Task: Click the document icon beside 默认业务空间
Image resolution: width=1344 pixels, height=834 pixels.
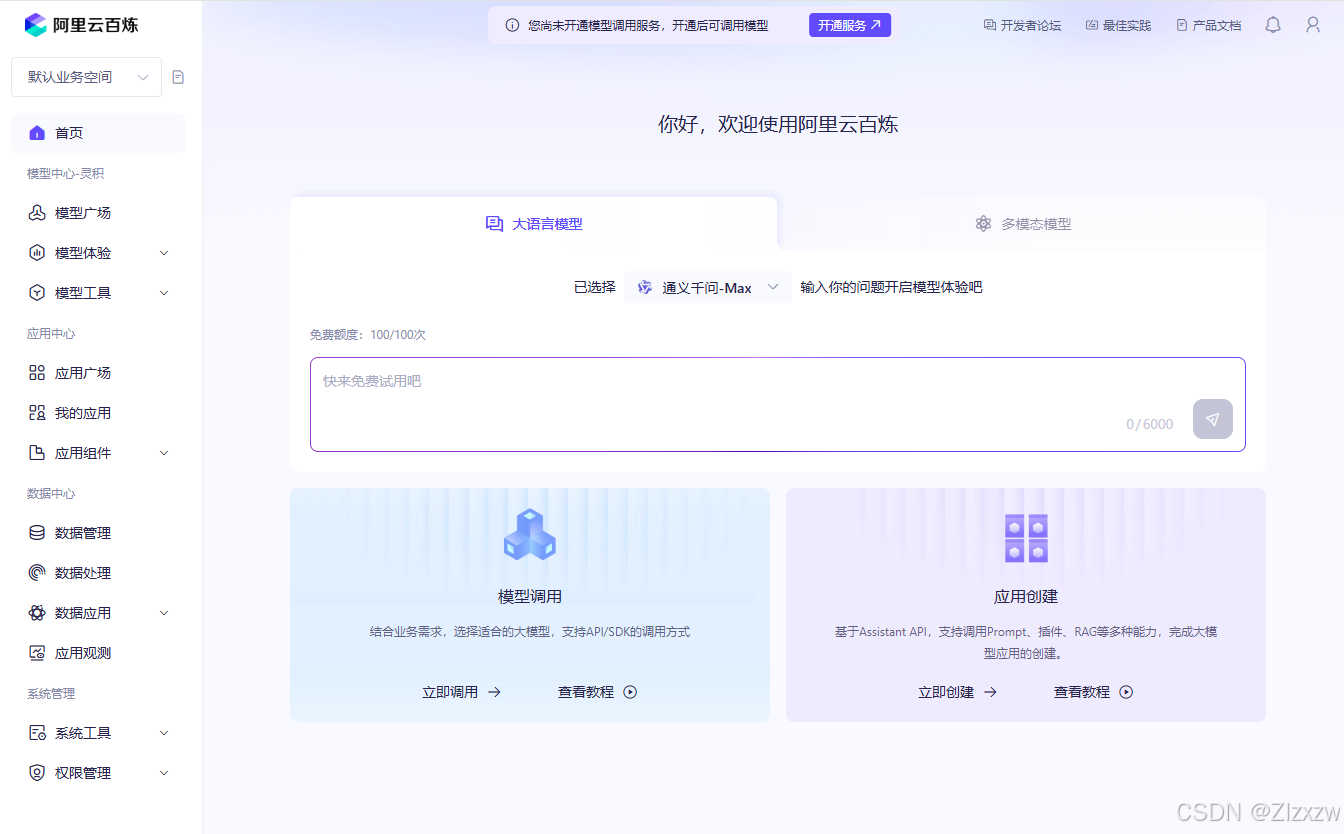Action: [178, 77]
